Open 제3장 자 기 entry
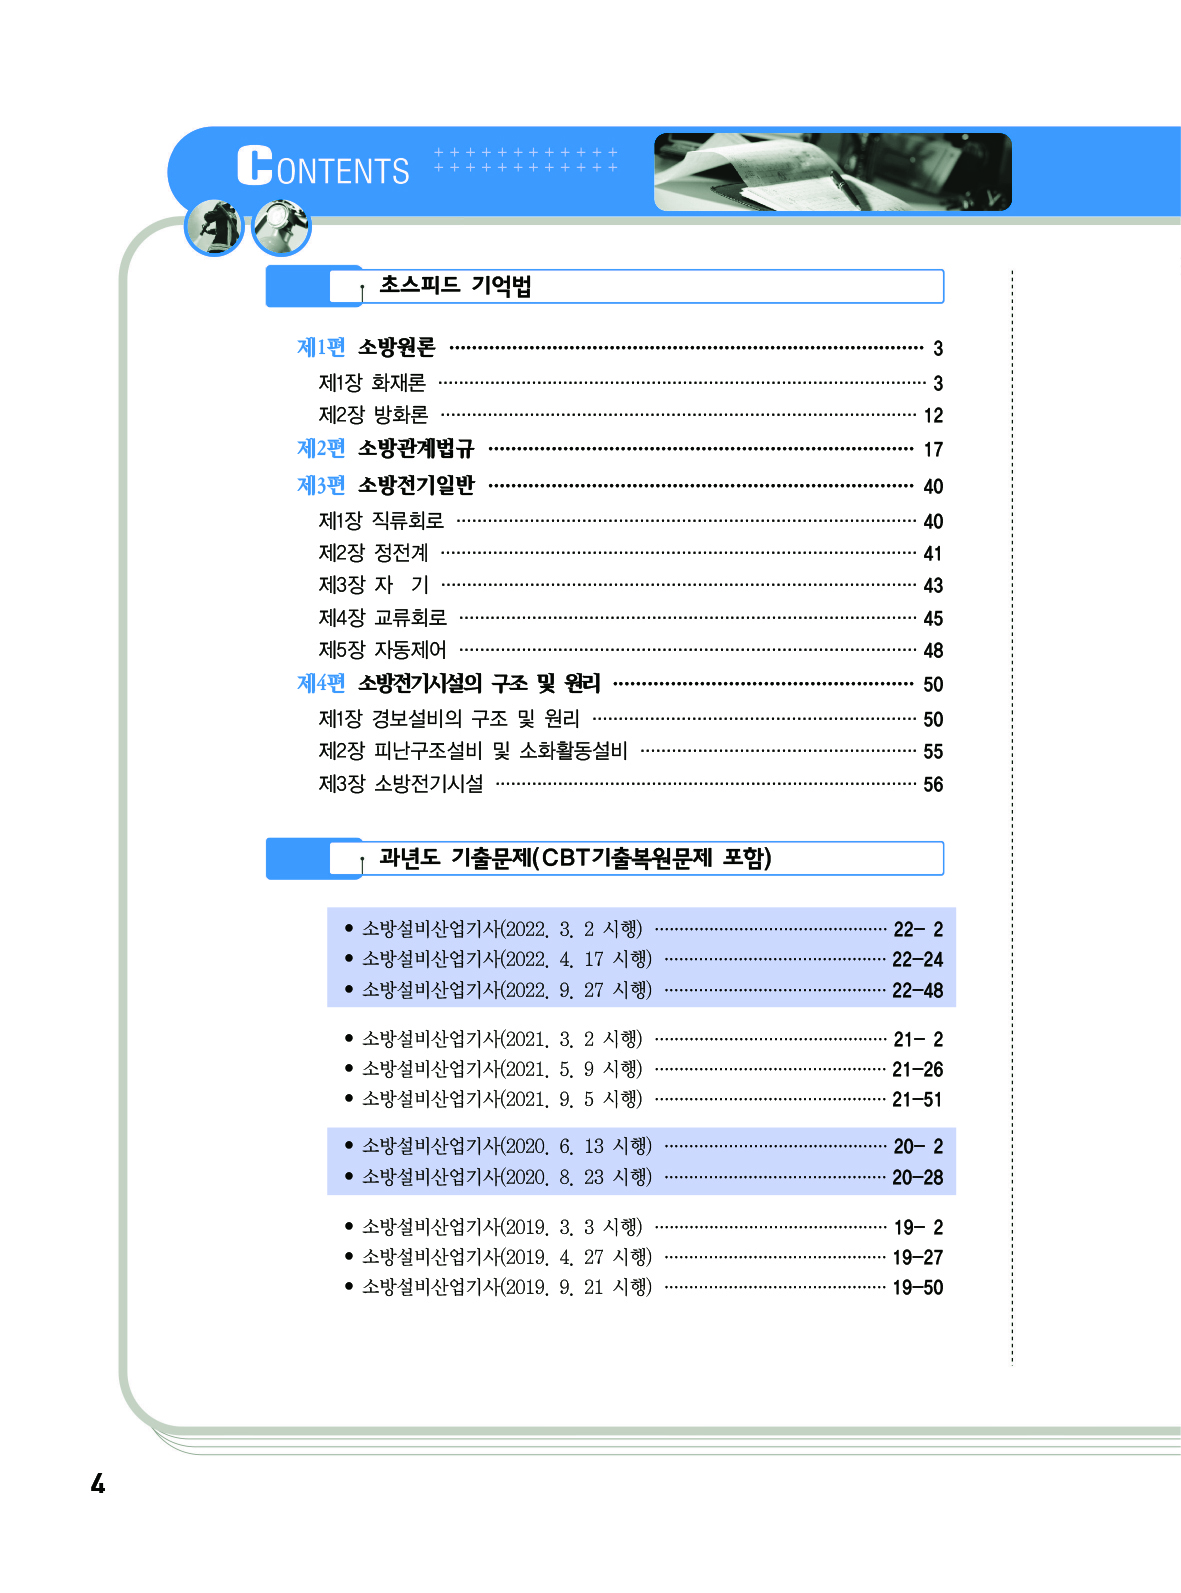Viewport: 1181px width, 1593px height. point(631,585)
